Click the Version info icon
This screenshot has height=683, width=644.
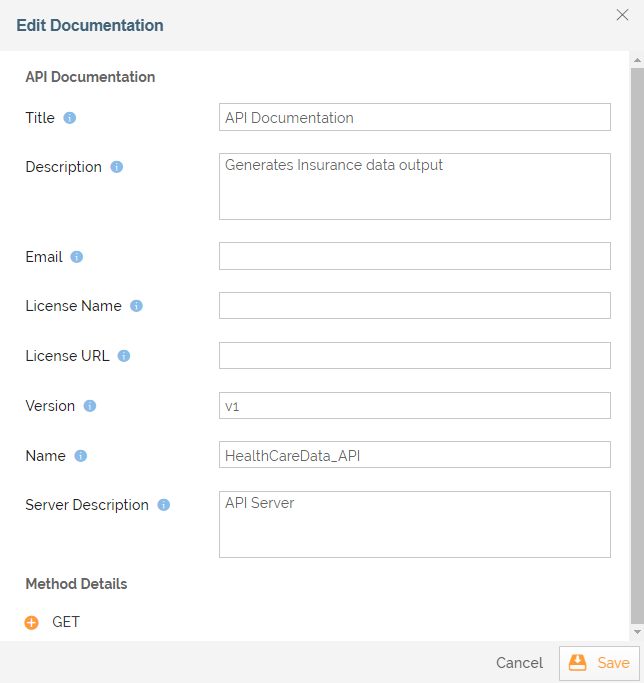[90, 406]
